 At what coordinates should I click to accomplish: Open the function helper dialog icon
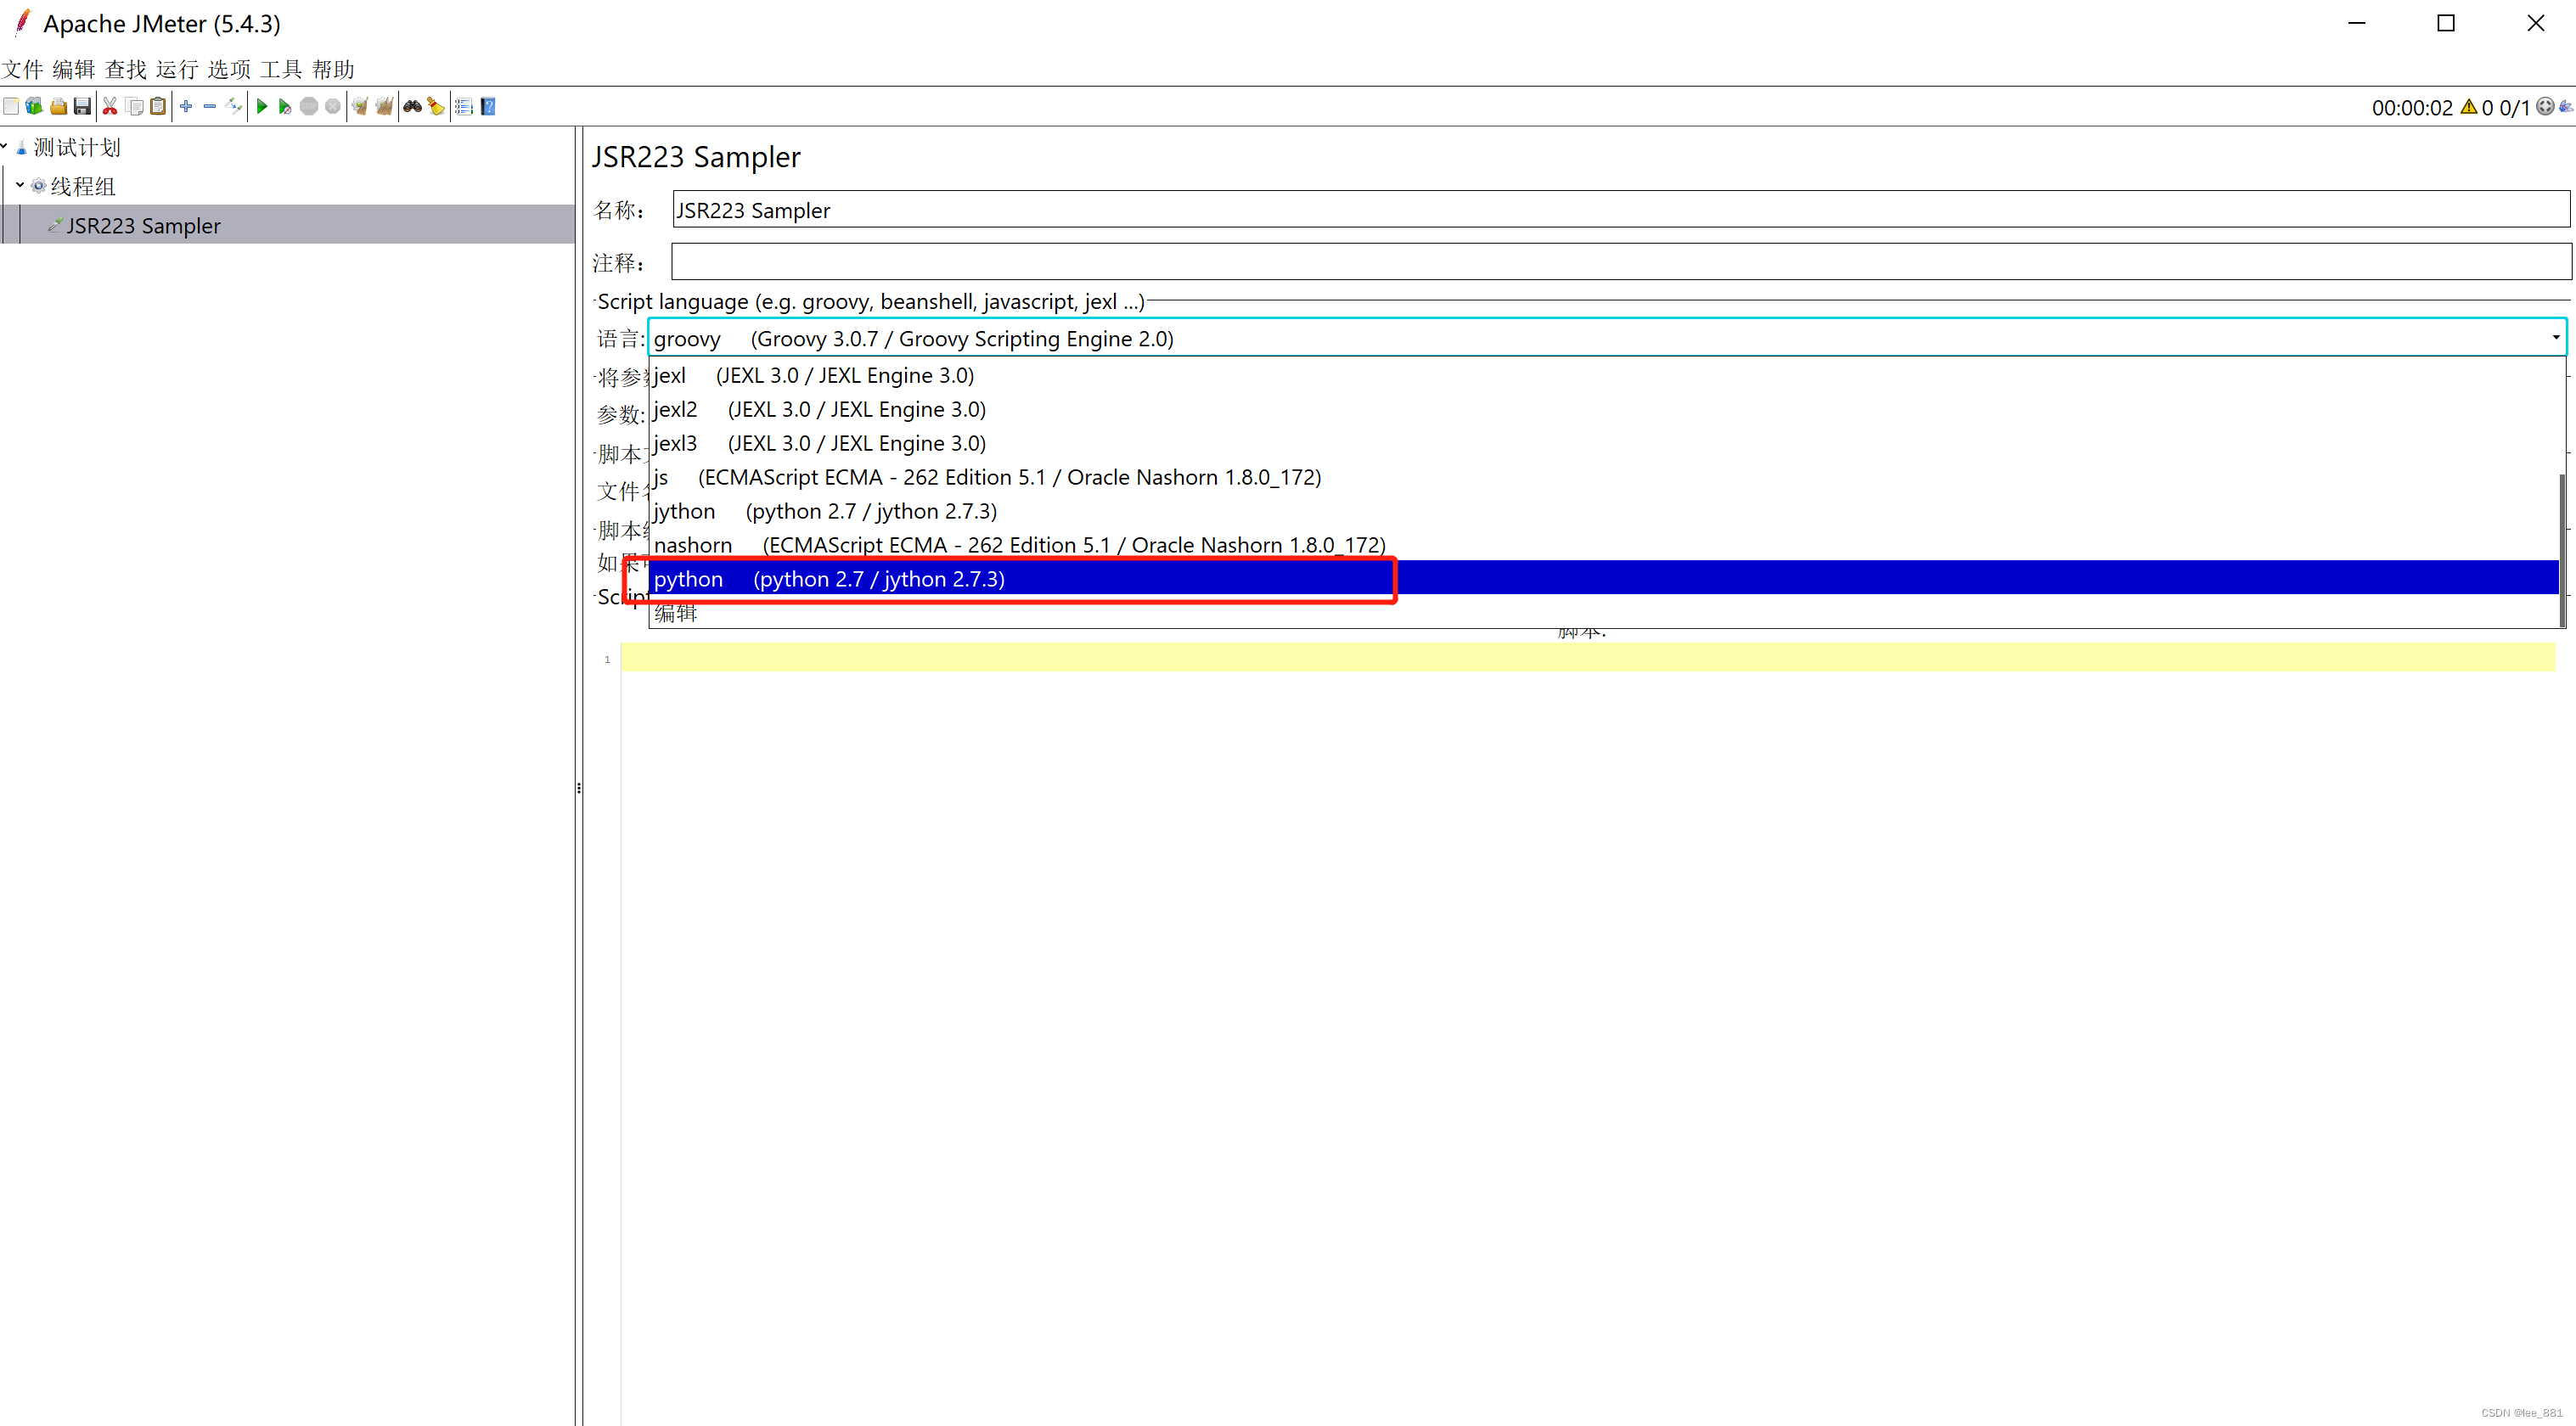point(464,106)
